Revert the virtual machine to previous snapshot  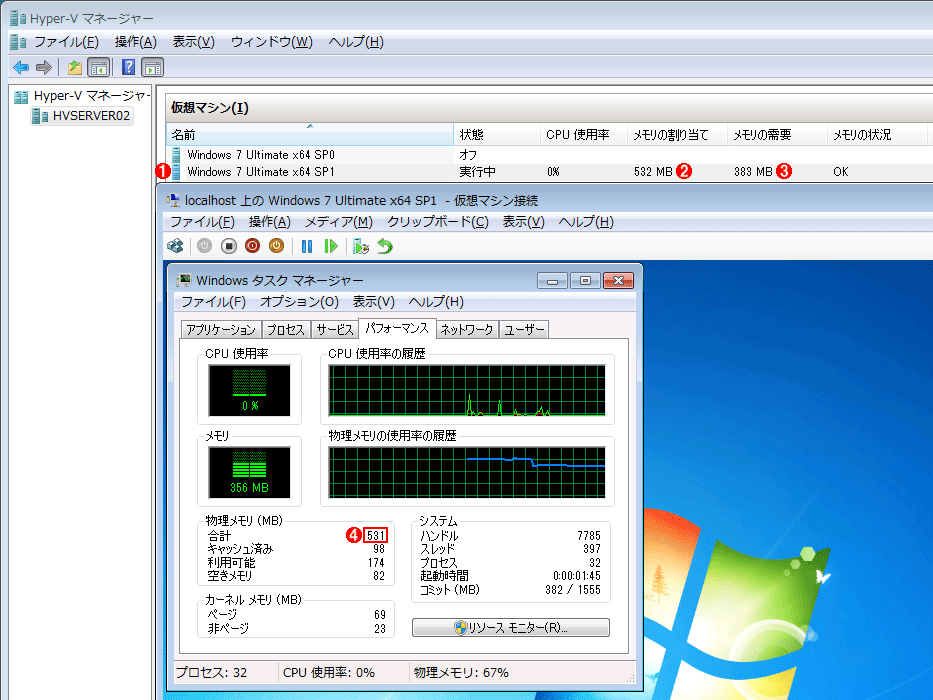[x=386, y=247]
